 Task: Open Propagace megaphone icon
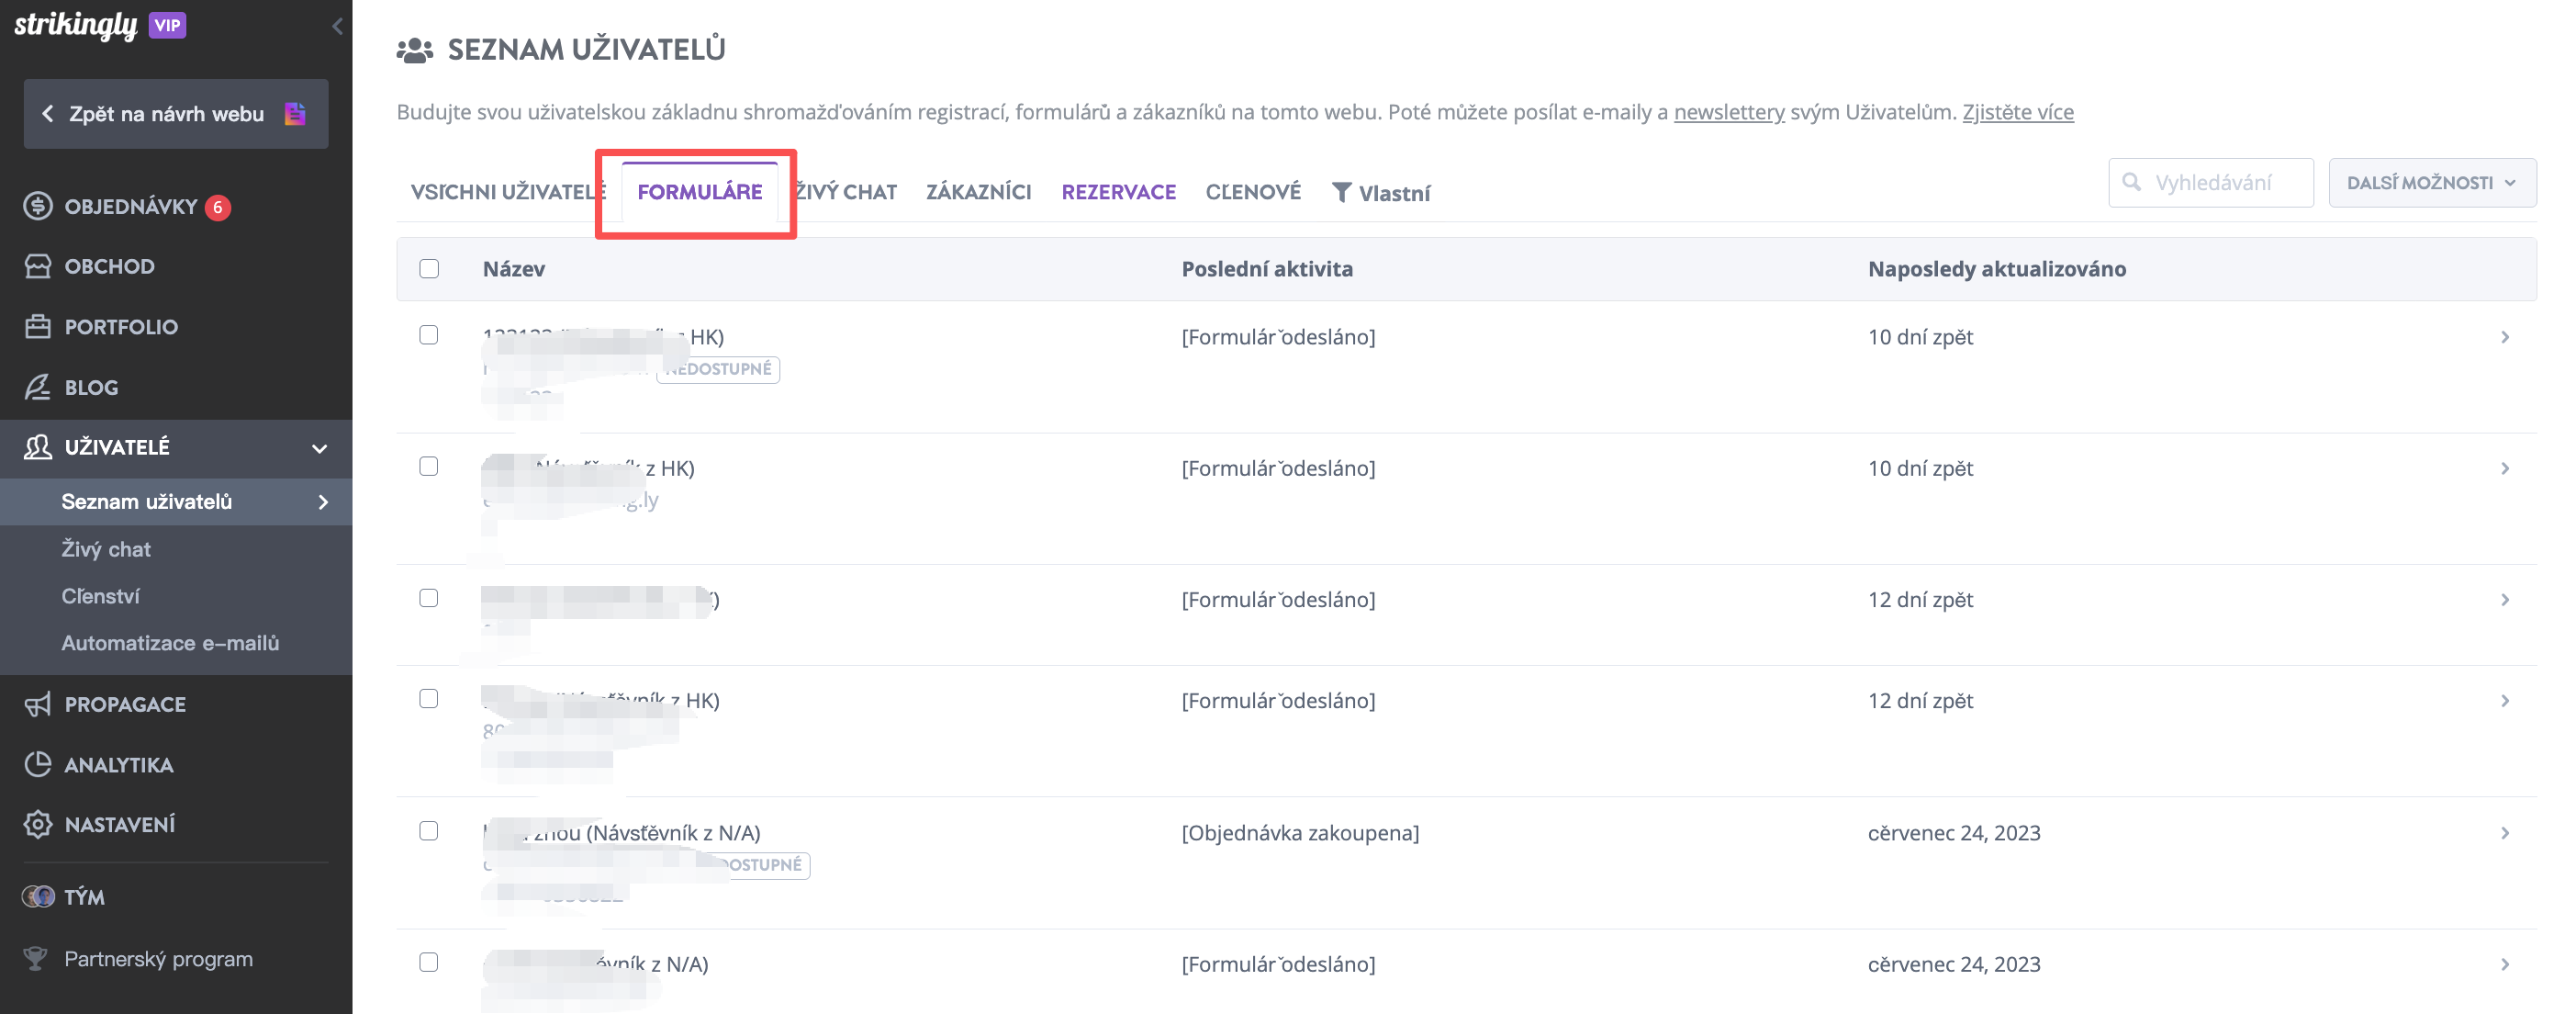(x=38, y=704)
